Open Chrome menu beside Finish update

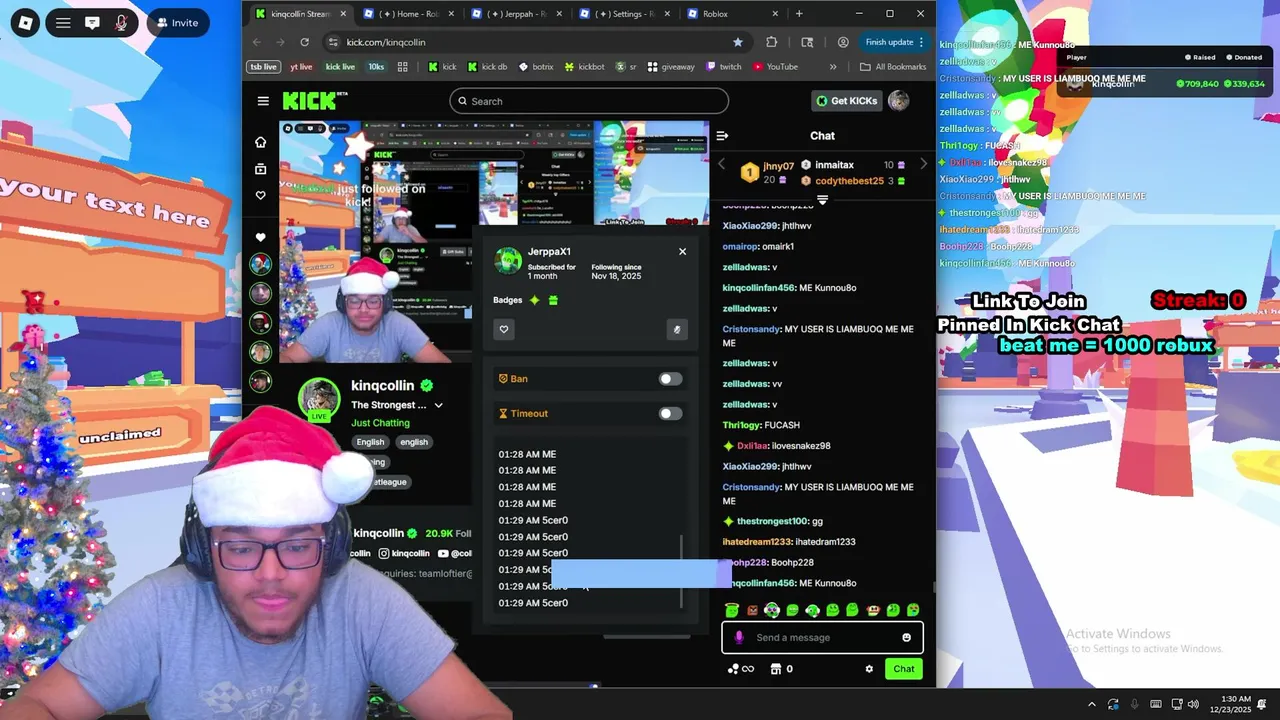click(921, 42)
